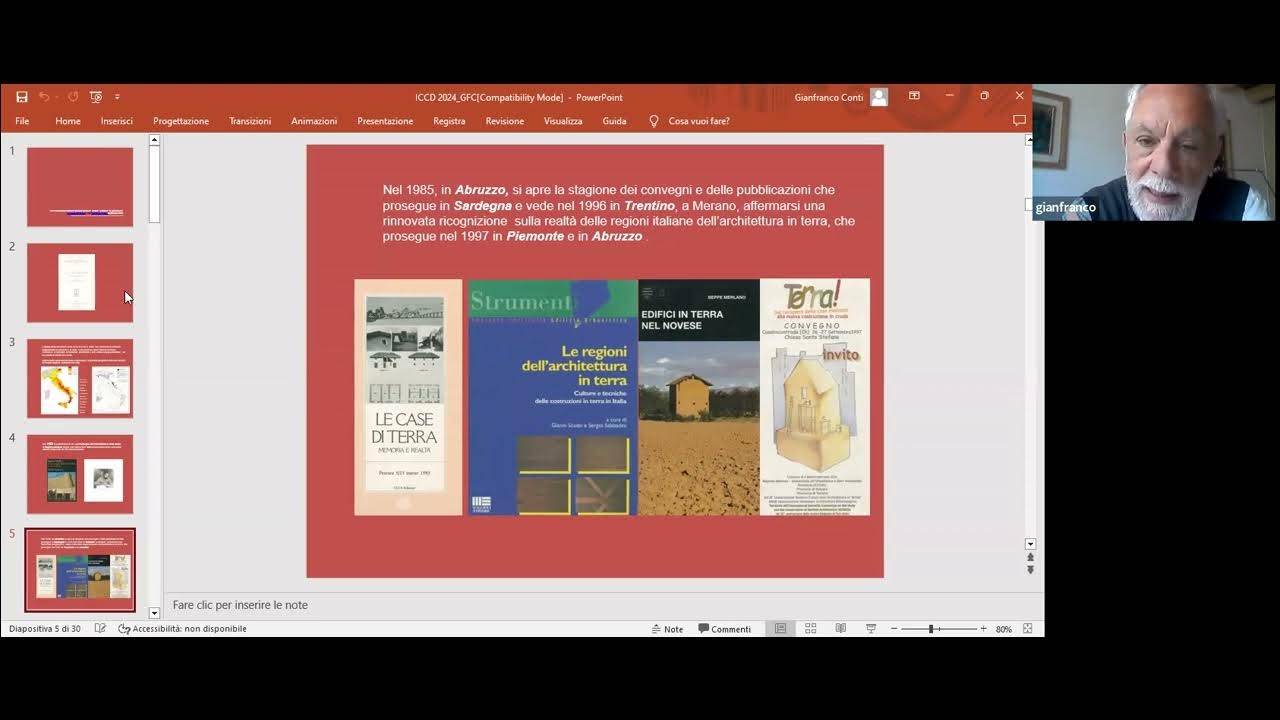Save the presentation using the floppy disk icon
The height and width of the screenshot is (720, 1280).
click(x=21, y=97)
